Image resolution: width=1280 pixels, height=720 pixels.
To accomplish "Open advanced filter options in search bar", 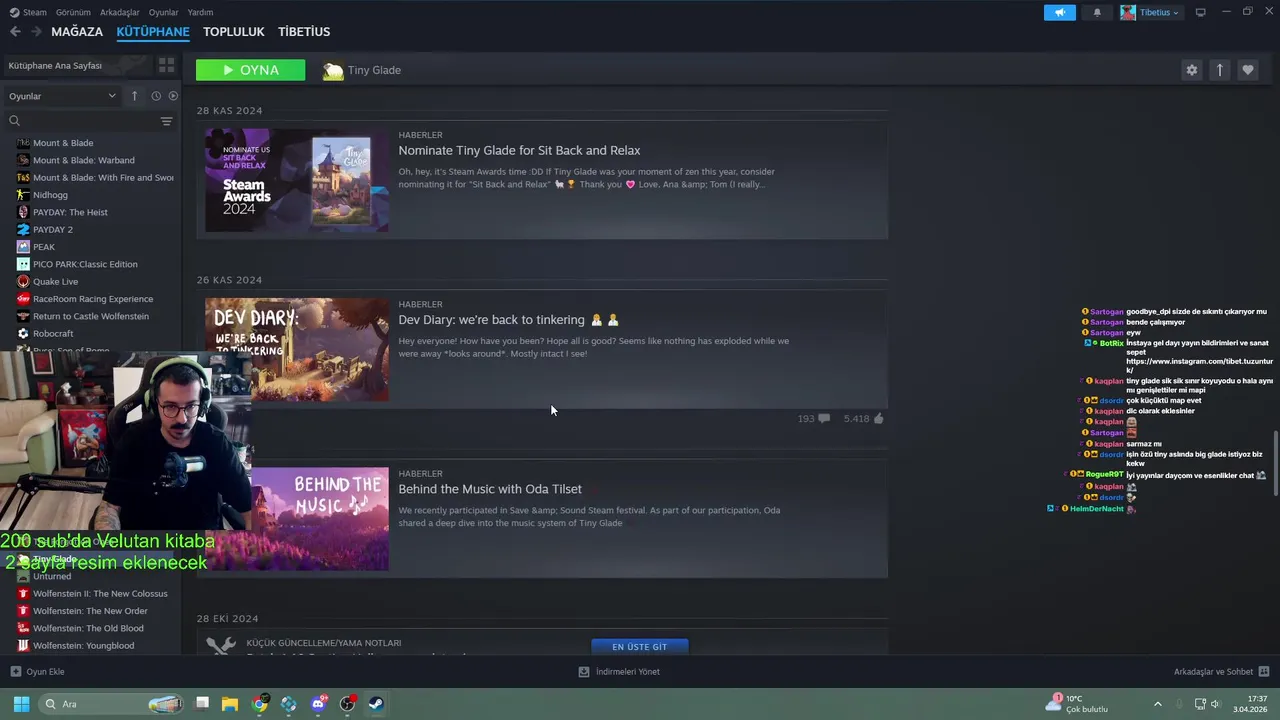I will 166,121.
